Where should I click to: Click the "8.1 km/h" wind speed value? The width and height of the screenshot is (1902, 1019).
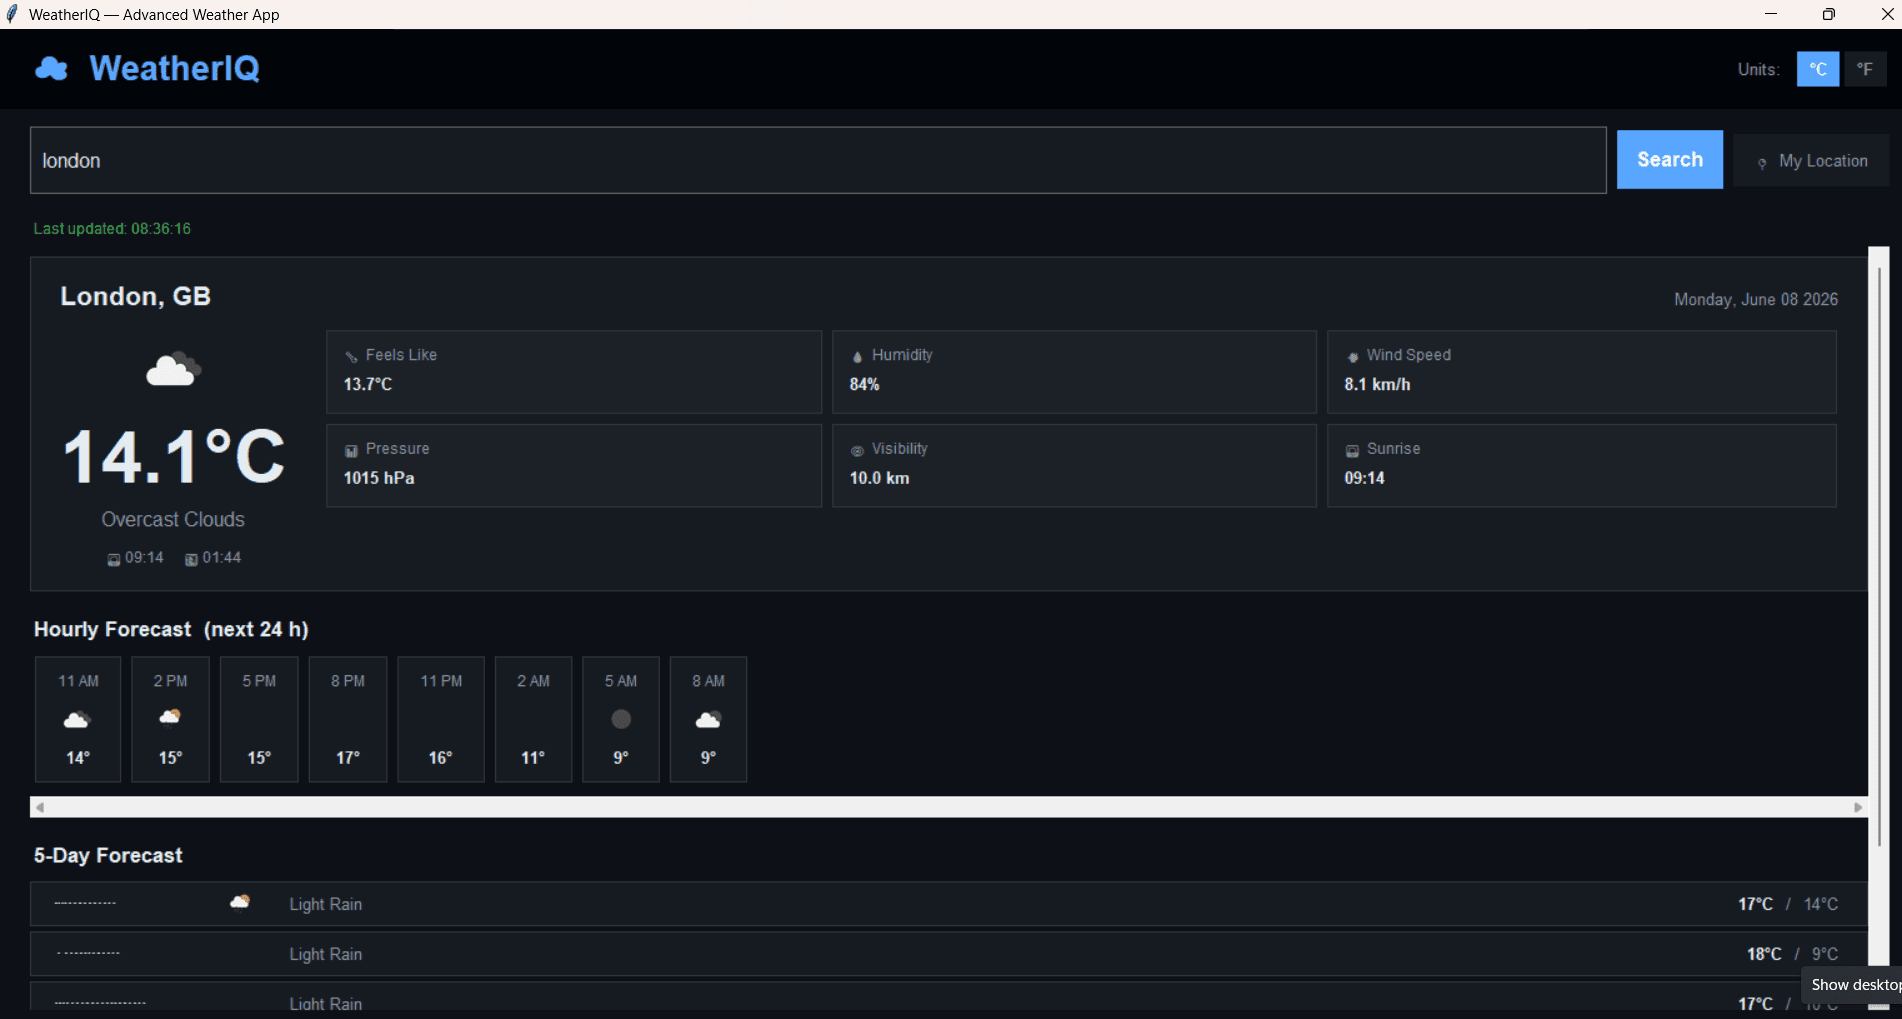1377,384
